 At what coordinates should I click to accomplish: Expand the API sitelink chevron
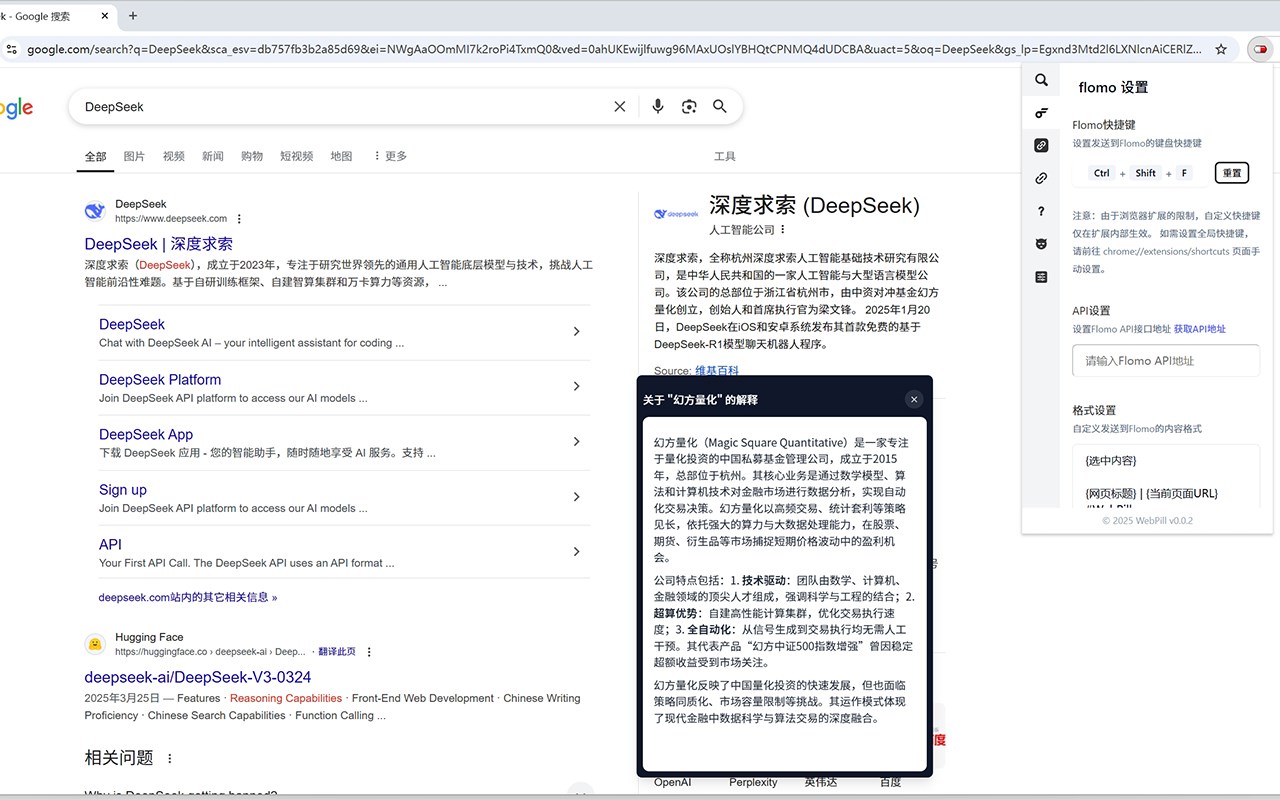(x=576, y=552)
